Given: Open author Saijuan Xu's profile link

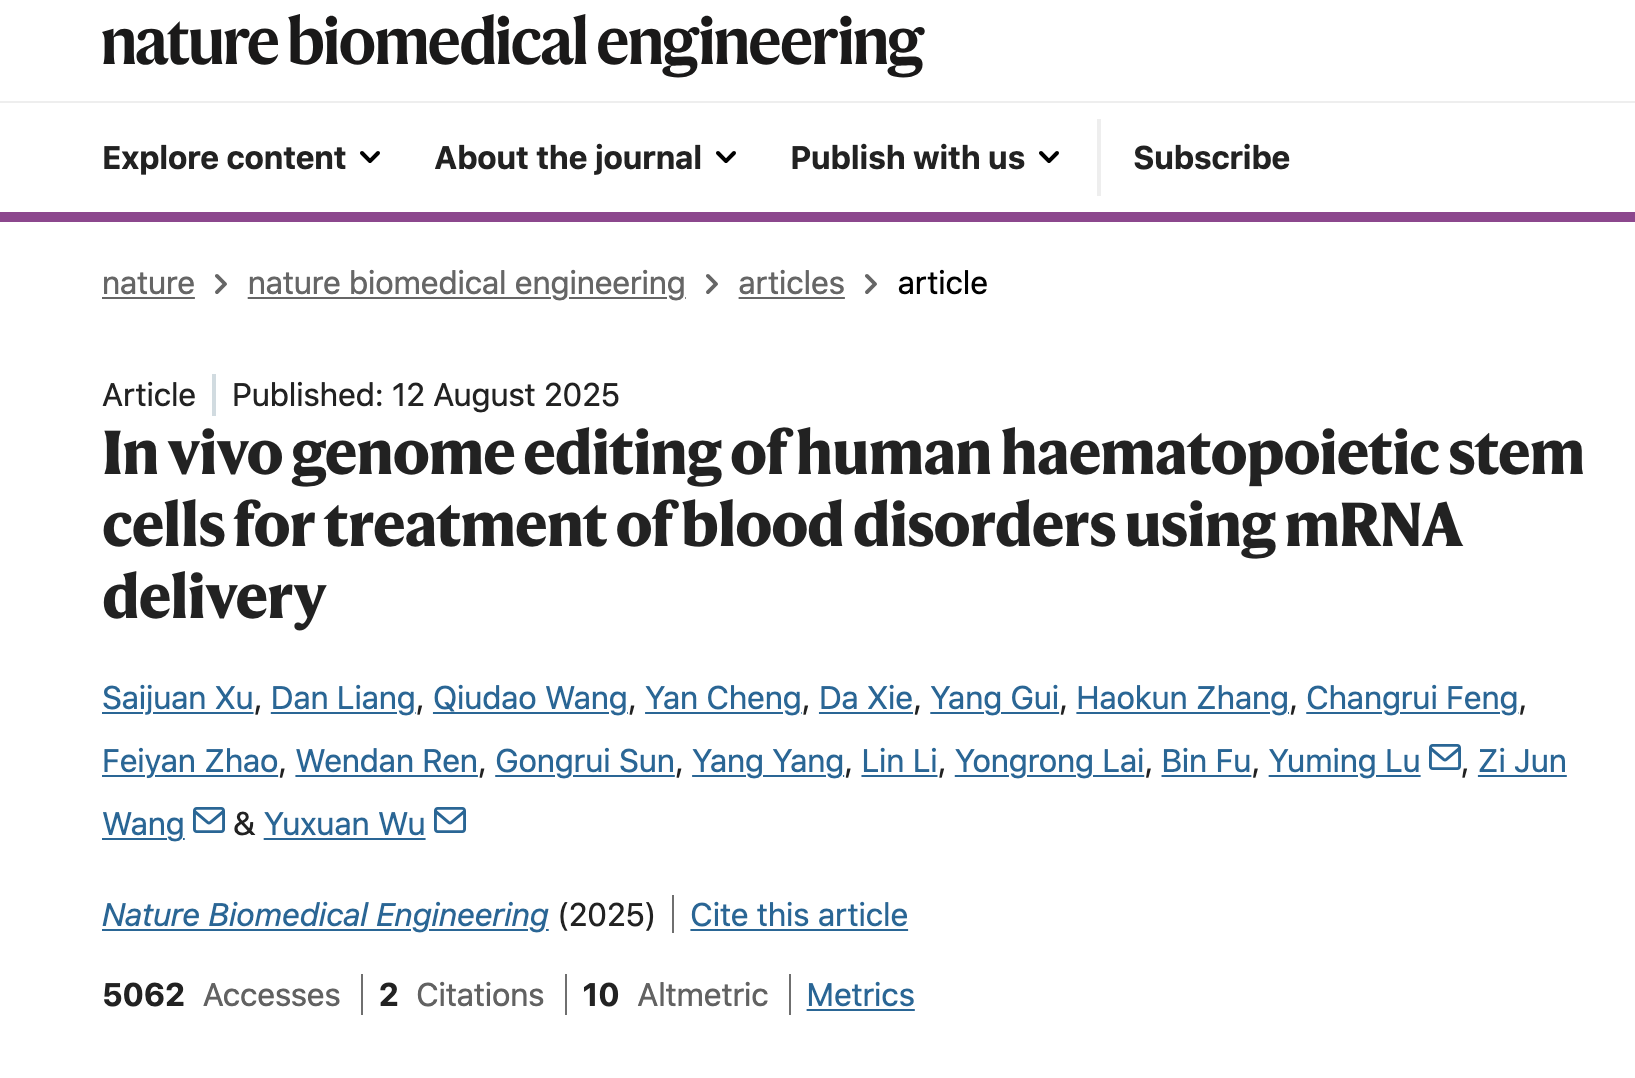Looking at the screenshot, I should (178, 698).
